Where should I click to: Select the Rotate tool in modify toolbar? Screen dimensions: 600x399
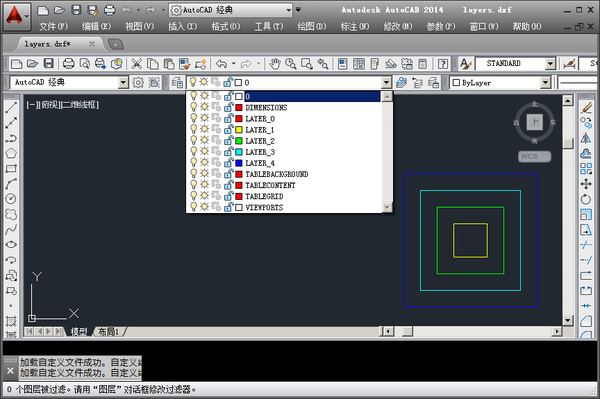[585, 199]
